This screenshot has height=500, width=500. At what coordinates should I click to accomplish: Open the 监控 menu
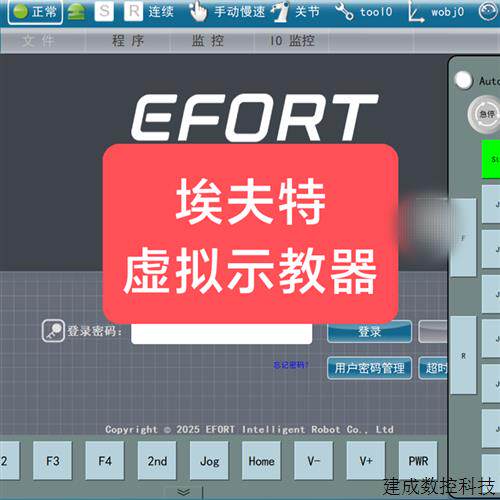tap(208, 41)
